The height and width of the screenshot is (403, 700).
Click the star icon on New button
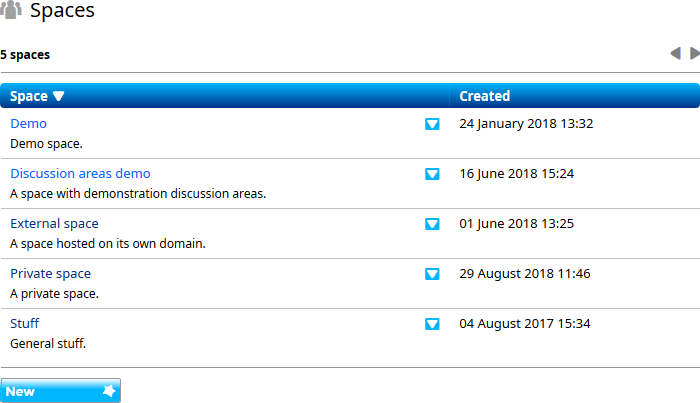click(x=109, y=391)
